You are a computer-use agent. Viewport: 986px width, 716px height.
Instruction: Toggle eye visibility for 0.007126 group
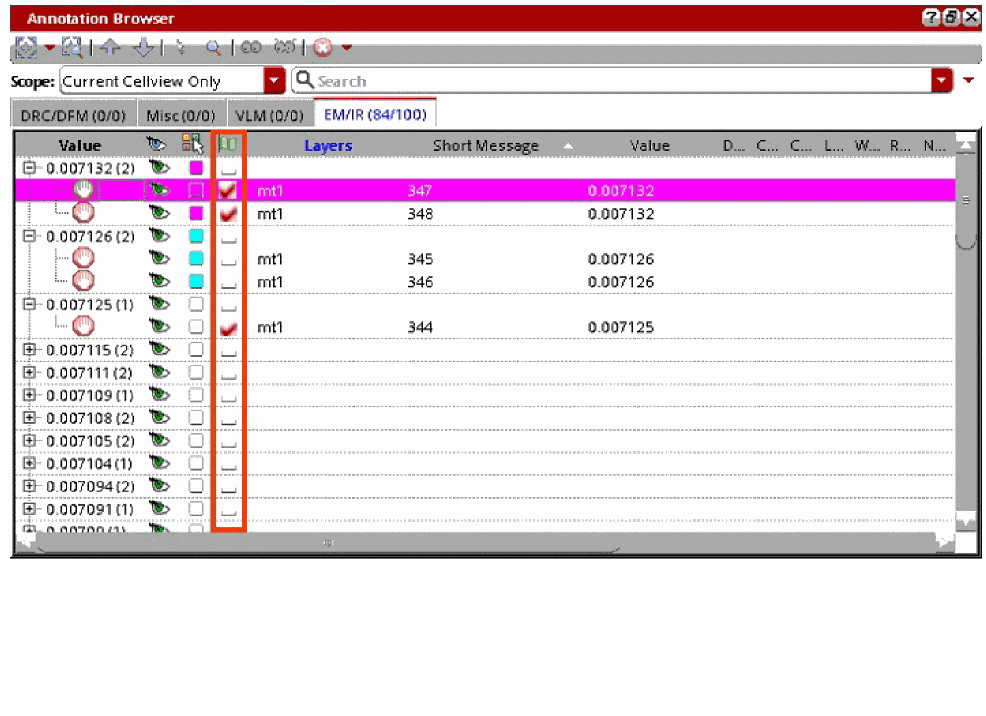[x=159, y=236]
